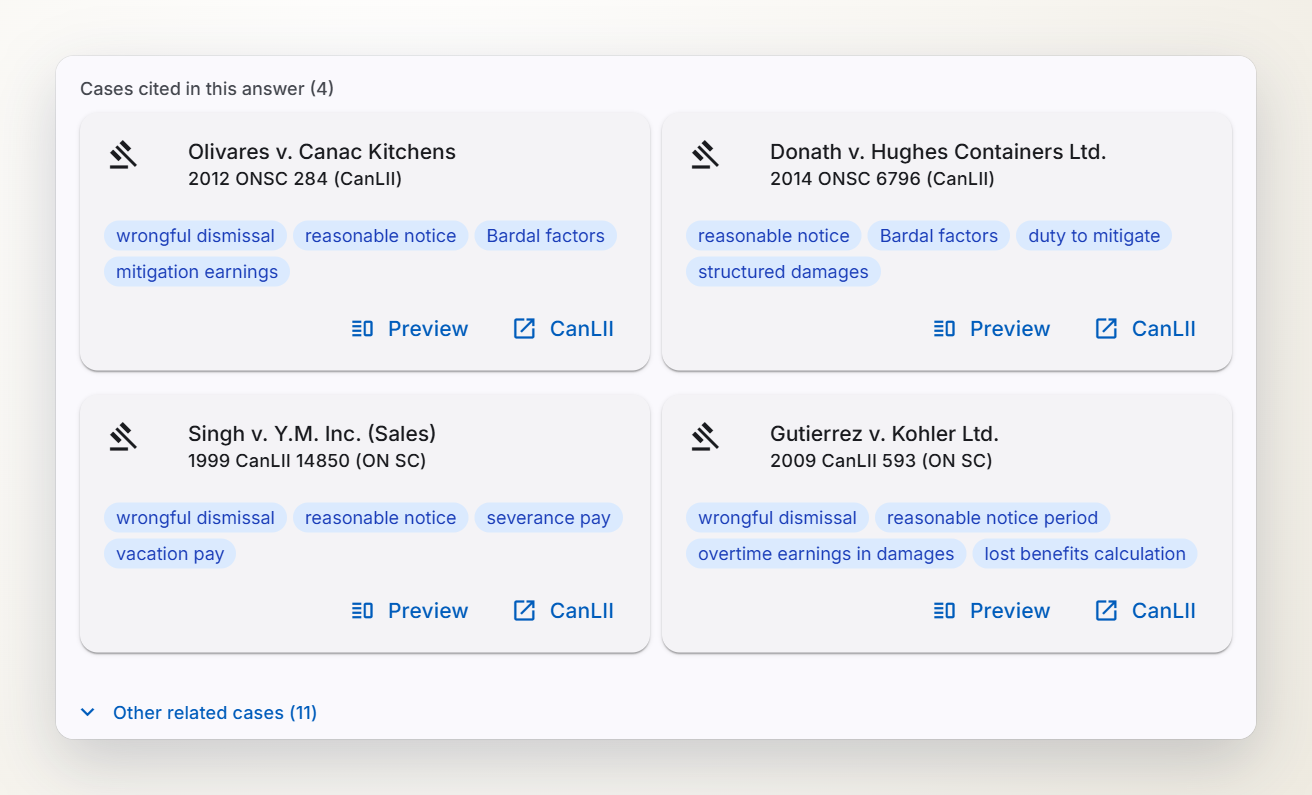Click the title 'Olivares v. Canac Kitchens'

point(322,152)
